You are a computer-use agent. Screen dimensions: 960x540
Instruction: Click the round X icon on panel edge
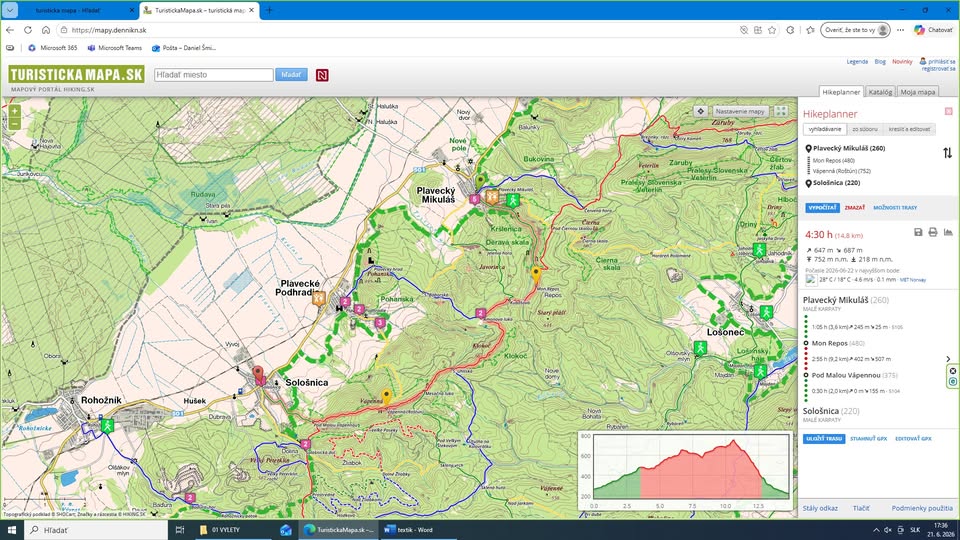953,371
